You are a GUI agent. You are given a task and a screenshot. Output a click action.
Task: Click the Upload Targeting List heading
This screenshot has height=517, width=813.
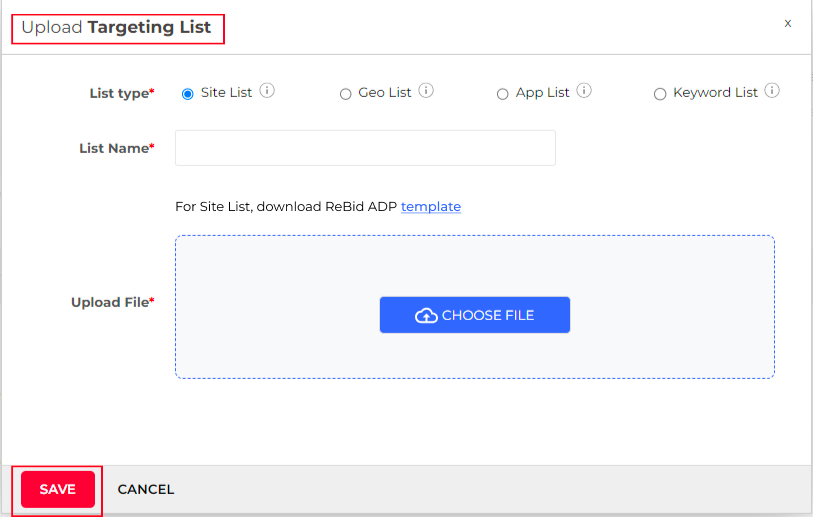coord(116,27)
